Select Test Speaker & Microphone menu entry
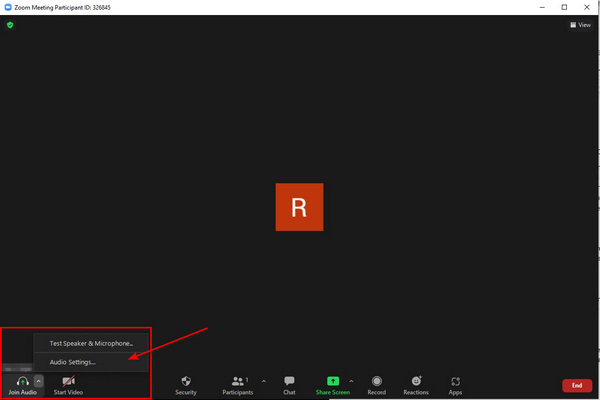The height and width of the screenshot is (400, 600). tap(91, 343)
